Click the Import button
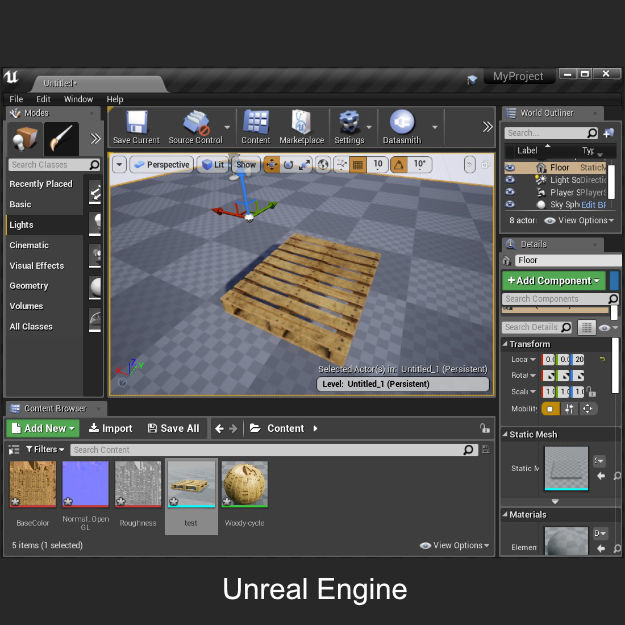This screenshot has height=625, width=625. [x=110, y=428]
